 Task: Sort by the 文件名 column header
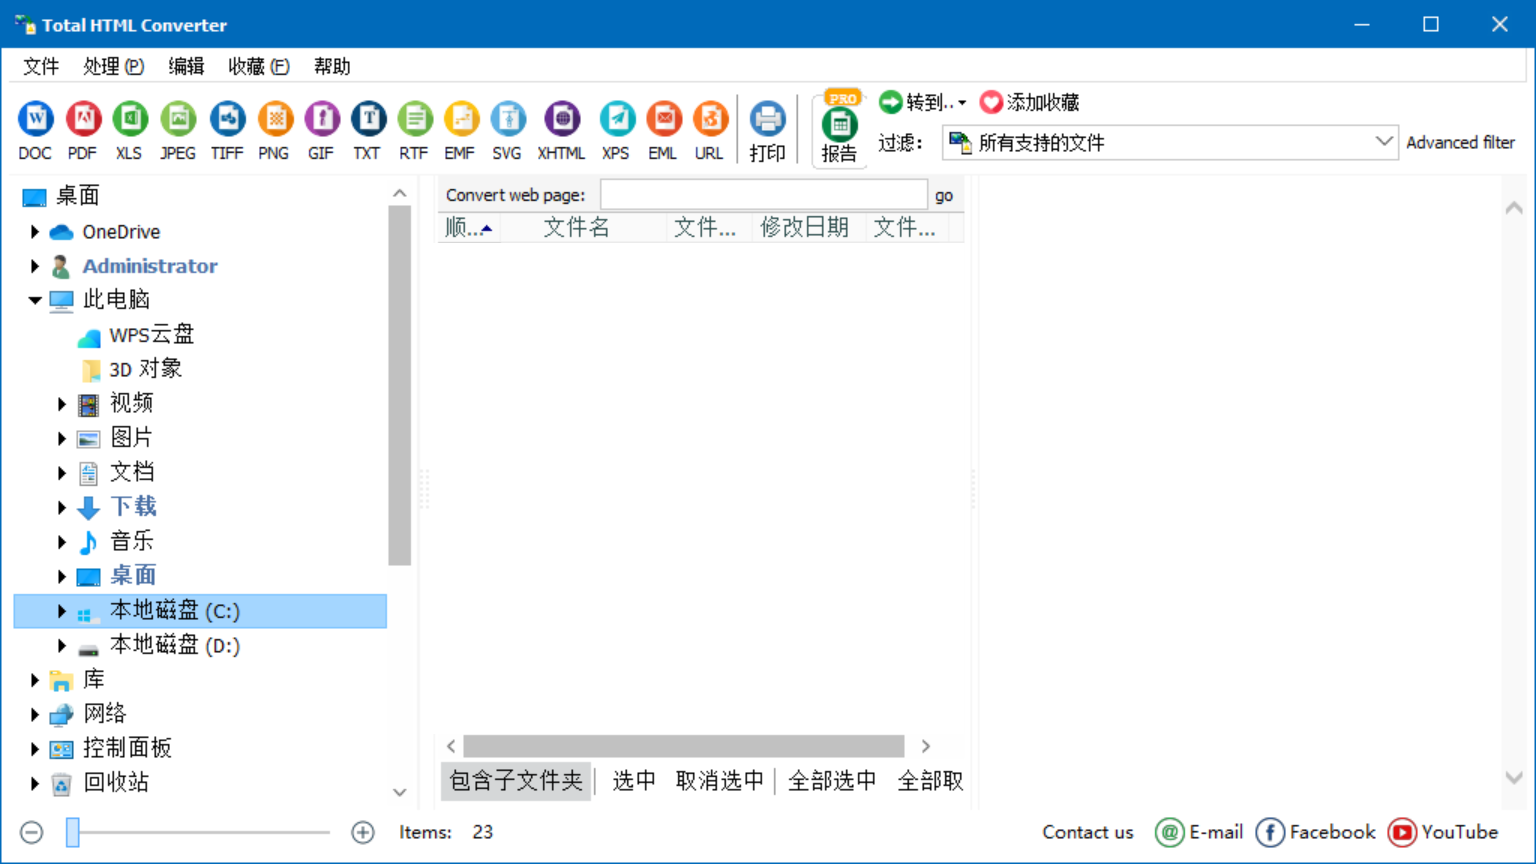click(577, 228)
